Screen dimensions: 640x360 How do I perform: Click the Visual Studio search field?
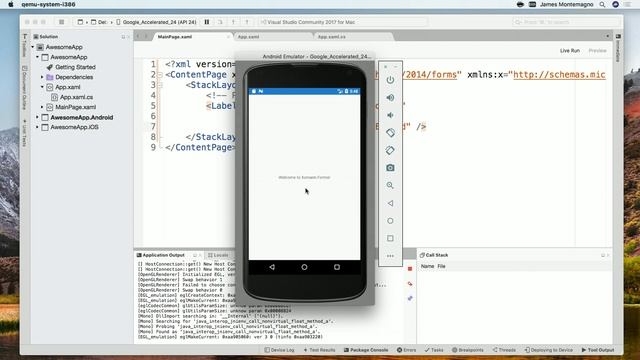pyautogui.click(x=567, y=22)
